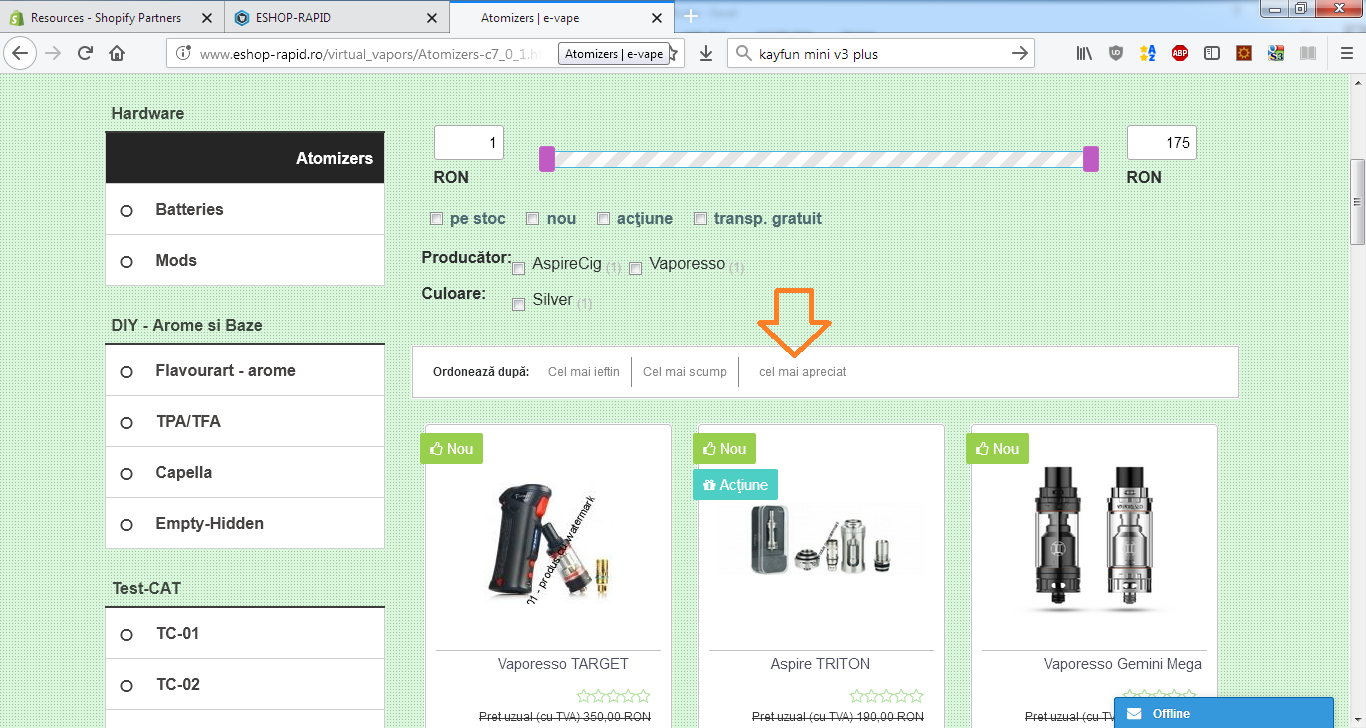Check the Silver color checkbox
The width and height of the screenshot is (1366, 728).
[518, 305]
